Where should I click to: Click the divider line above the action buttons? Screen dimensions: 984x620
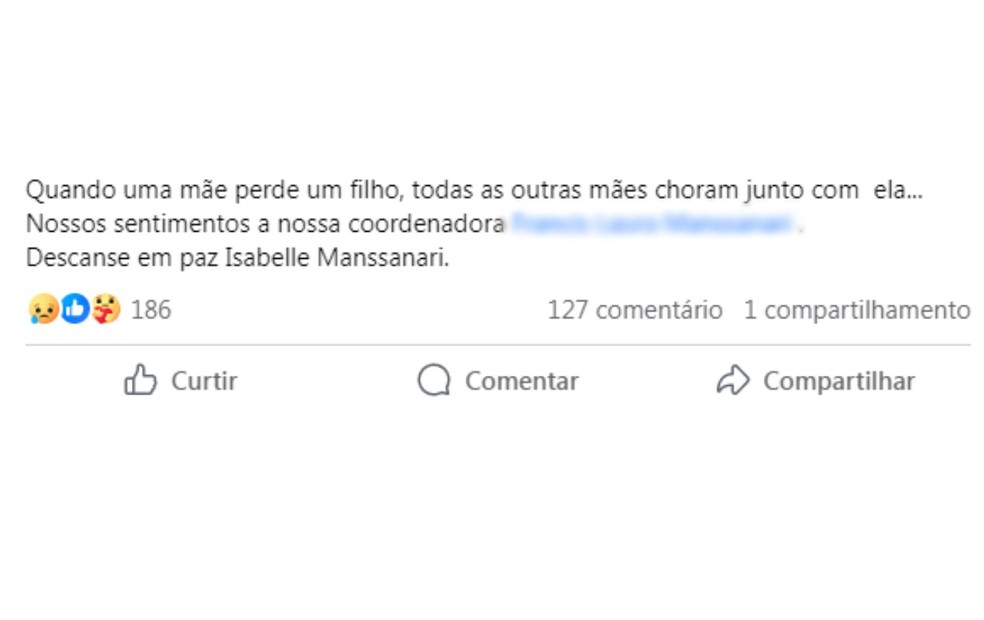click(498, 345)
